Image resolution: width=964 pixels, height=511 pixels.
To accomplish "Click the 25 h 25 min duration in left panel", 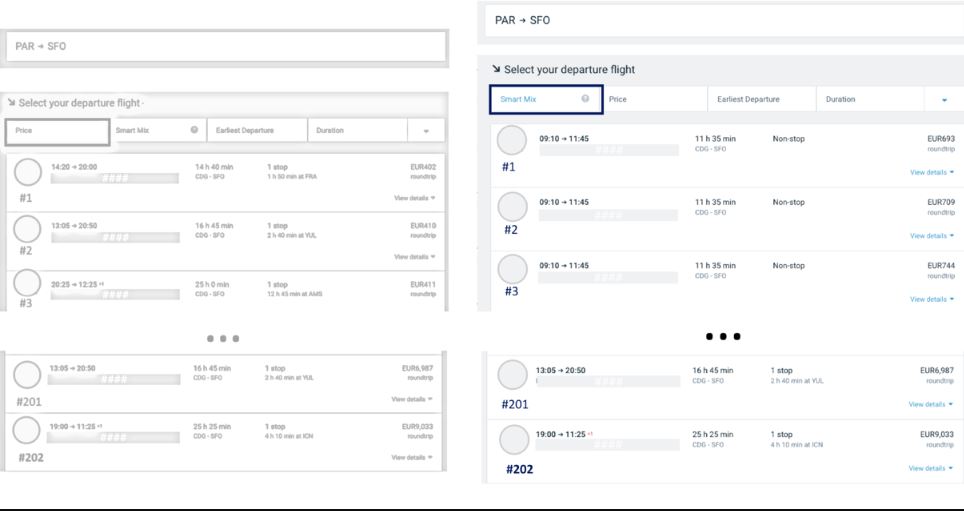I will point(212,426).
